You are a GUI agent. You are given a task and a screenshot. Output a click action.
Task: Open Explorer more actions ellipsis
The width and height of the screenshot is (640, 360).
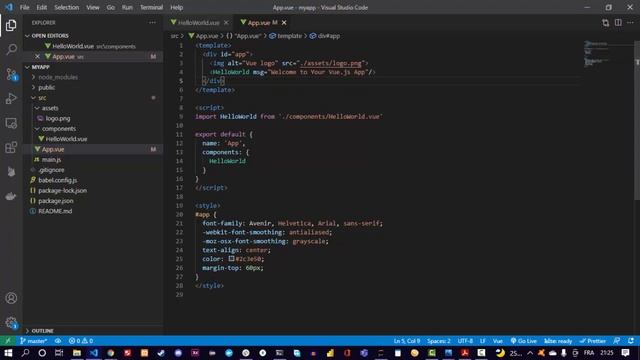[x=152, y=23]
